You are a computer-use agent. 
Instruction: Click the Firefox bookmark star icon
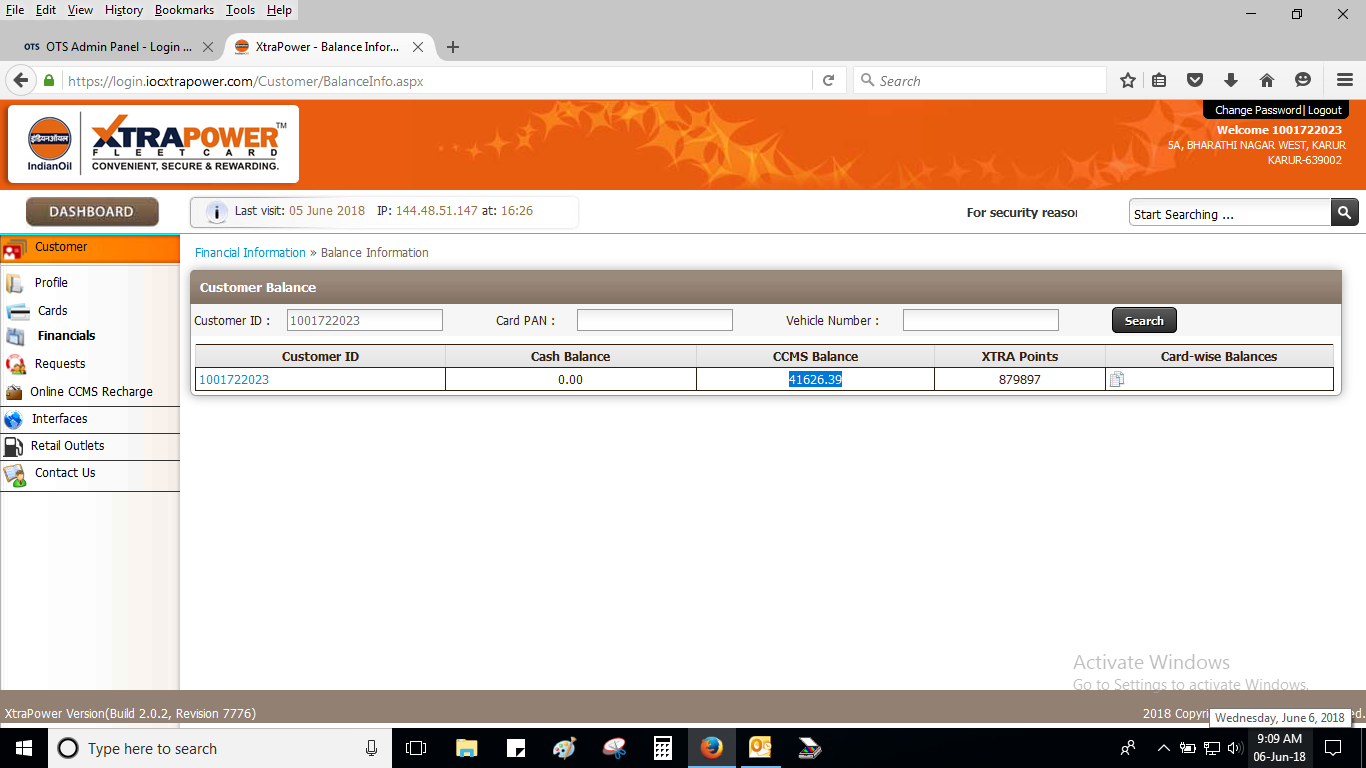click(1128, 81)
